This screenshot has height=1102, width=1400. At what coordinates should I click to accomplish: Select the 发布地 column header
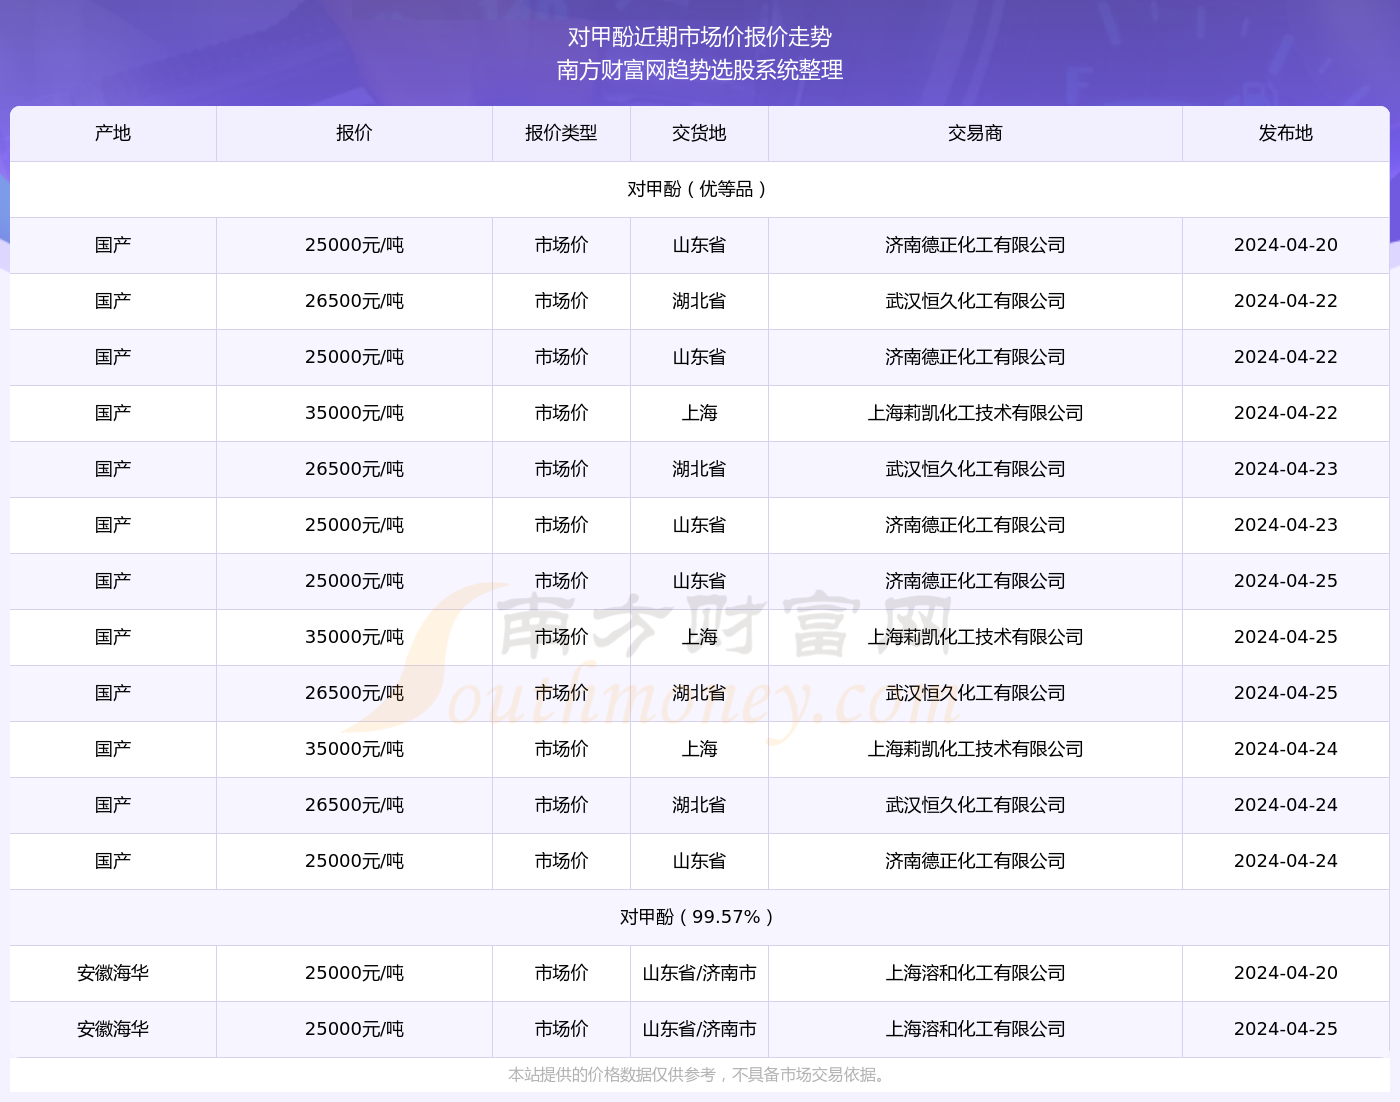pos(1285,133)
